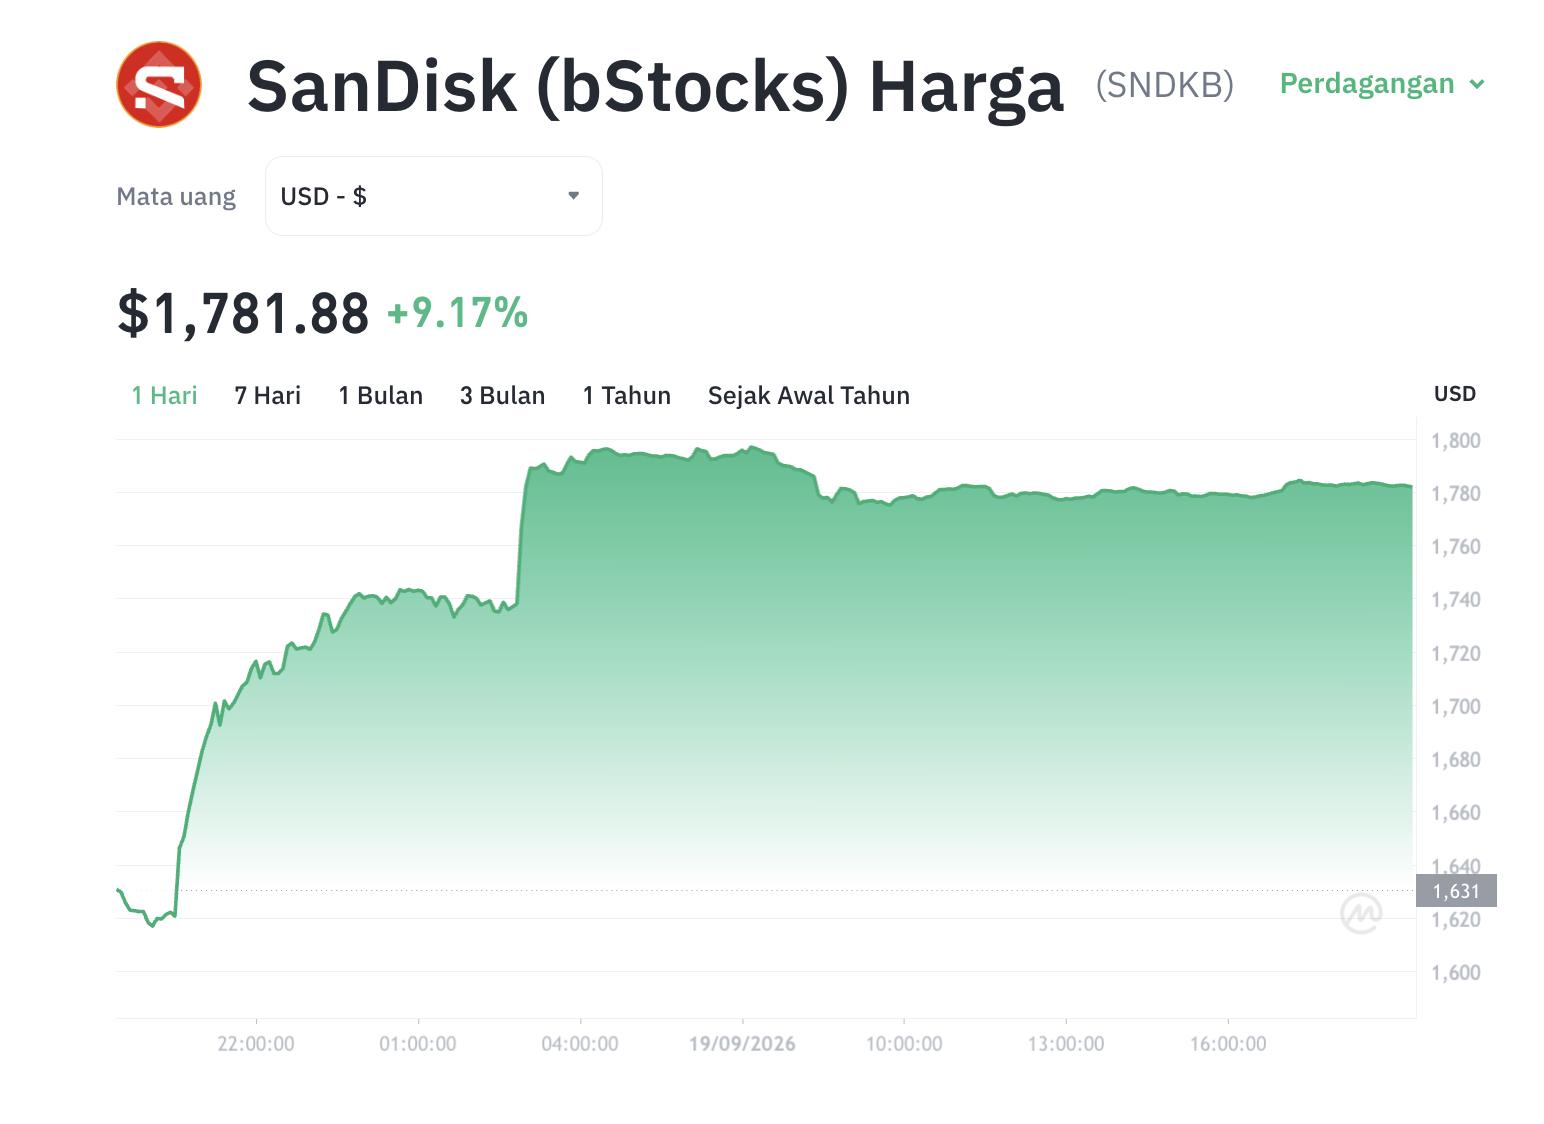This screenshot has height=1124, width=1544.
Task: Click the 1,631 price marker label
Action: 1456,891
